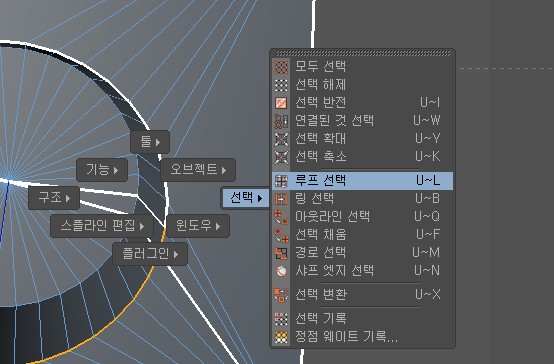Open 정점 웨이트 기록... dialog entry

tap(363, 337)
